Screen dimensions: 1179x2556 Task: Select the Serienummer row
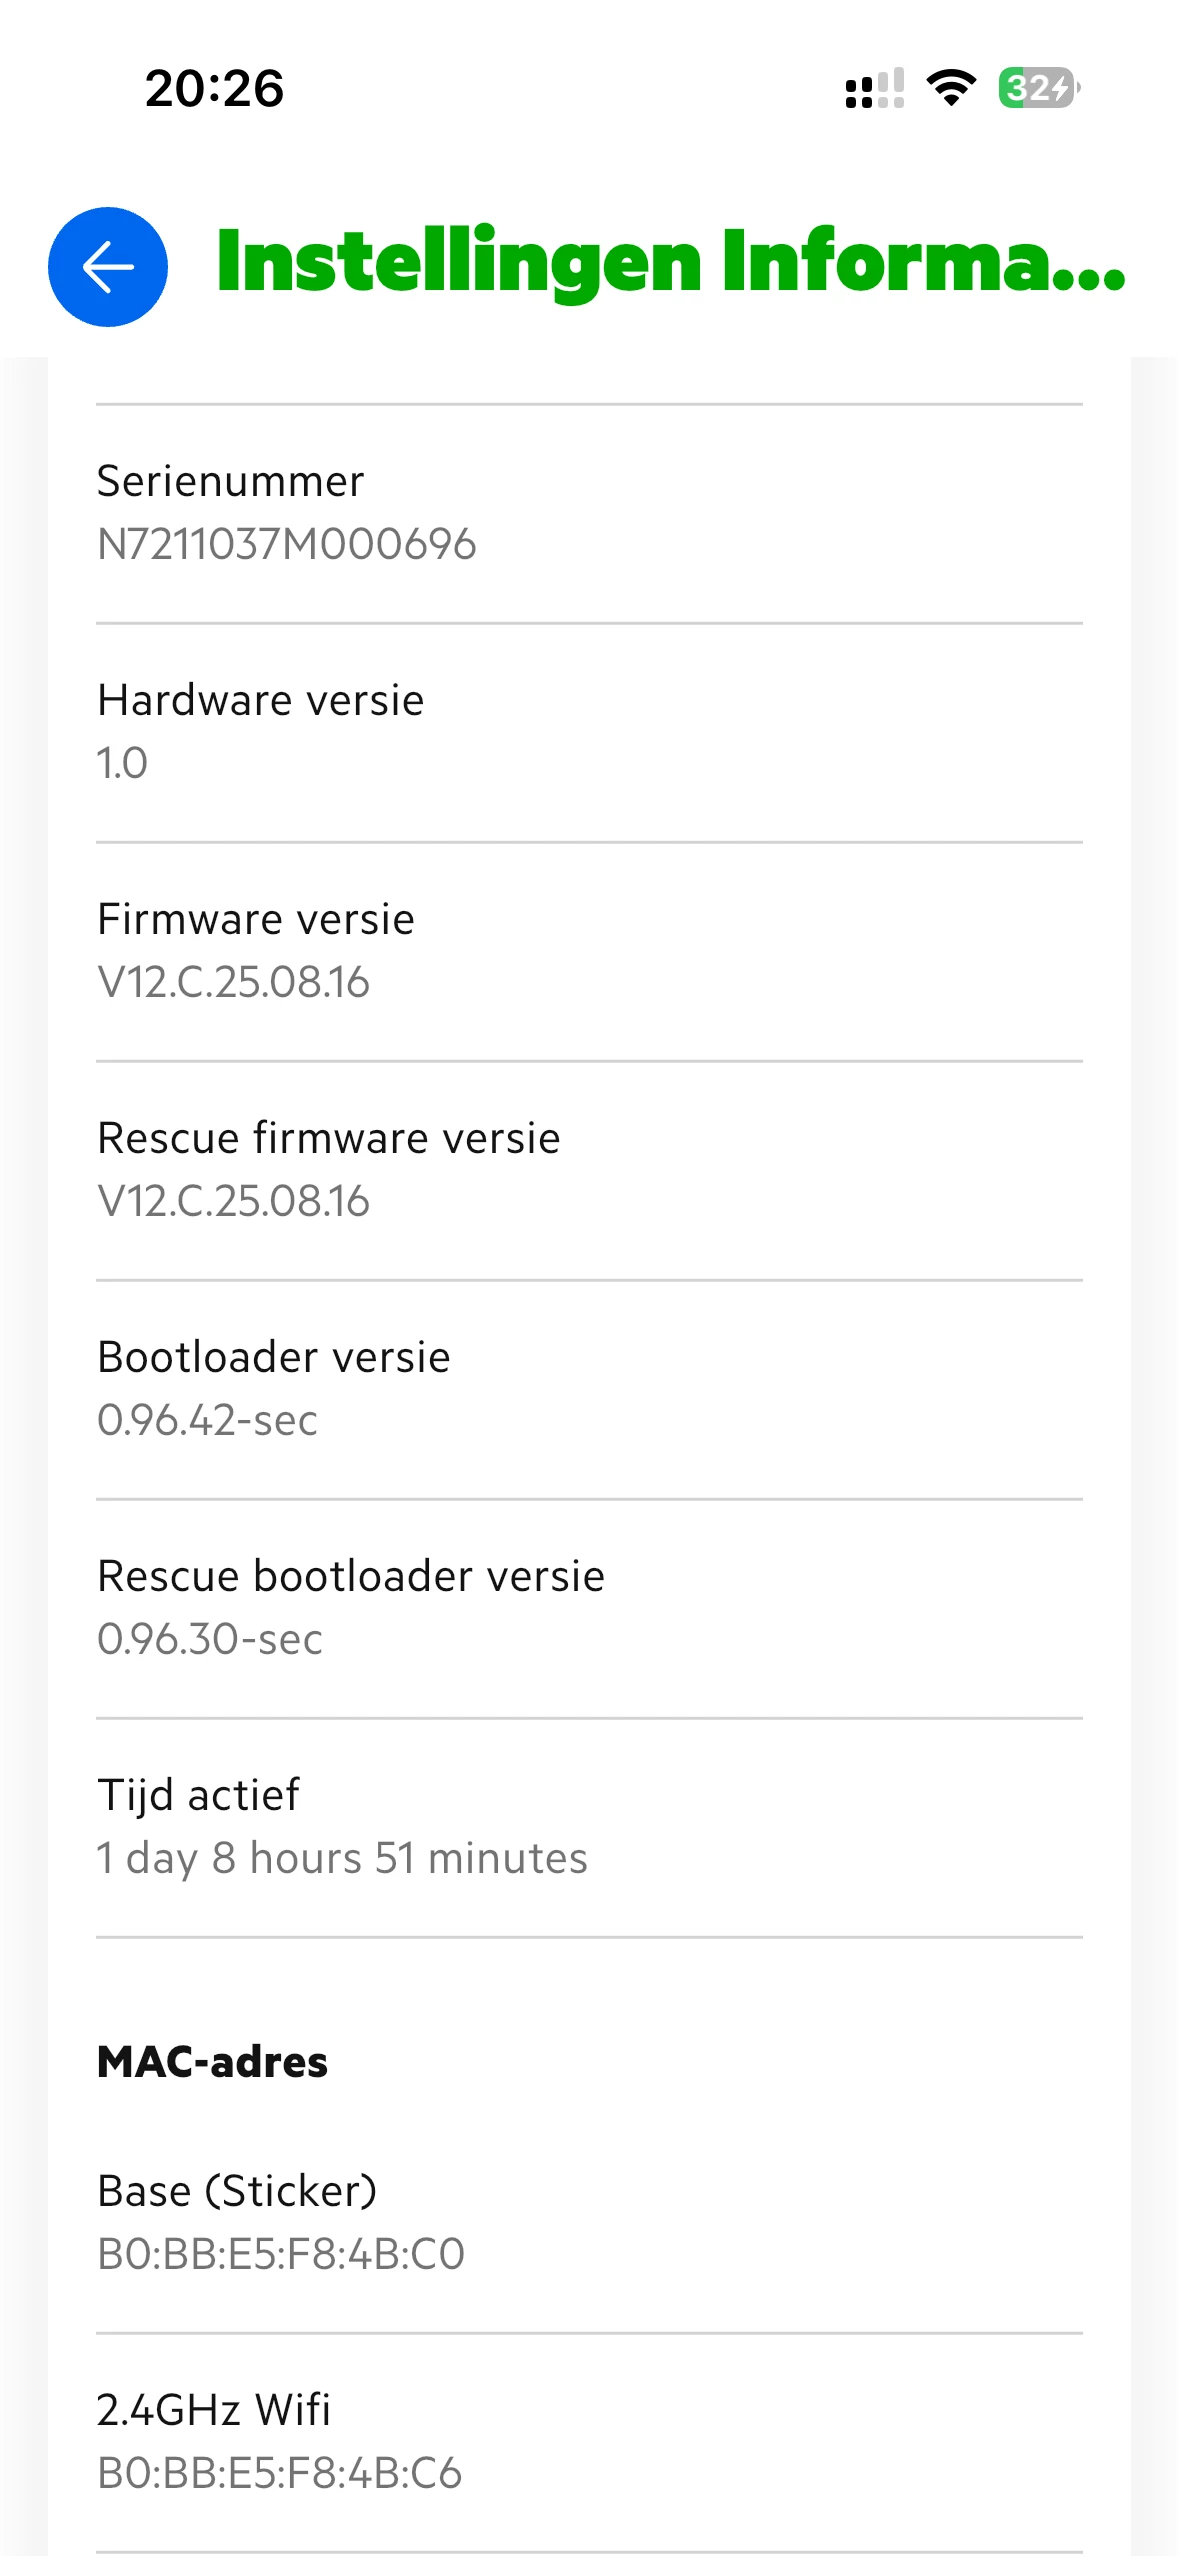click(x=589, y=513)
